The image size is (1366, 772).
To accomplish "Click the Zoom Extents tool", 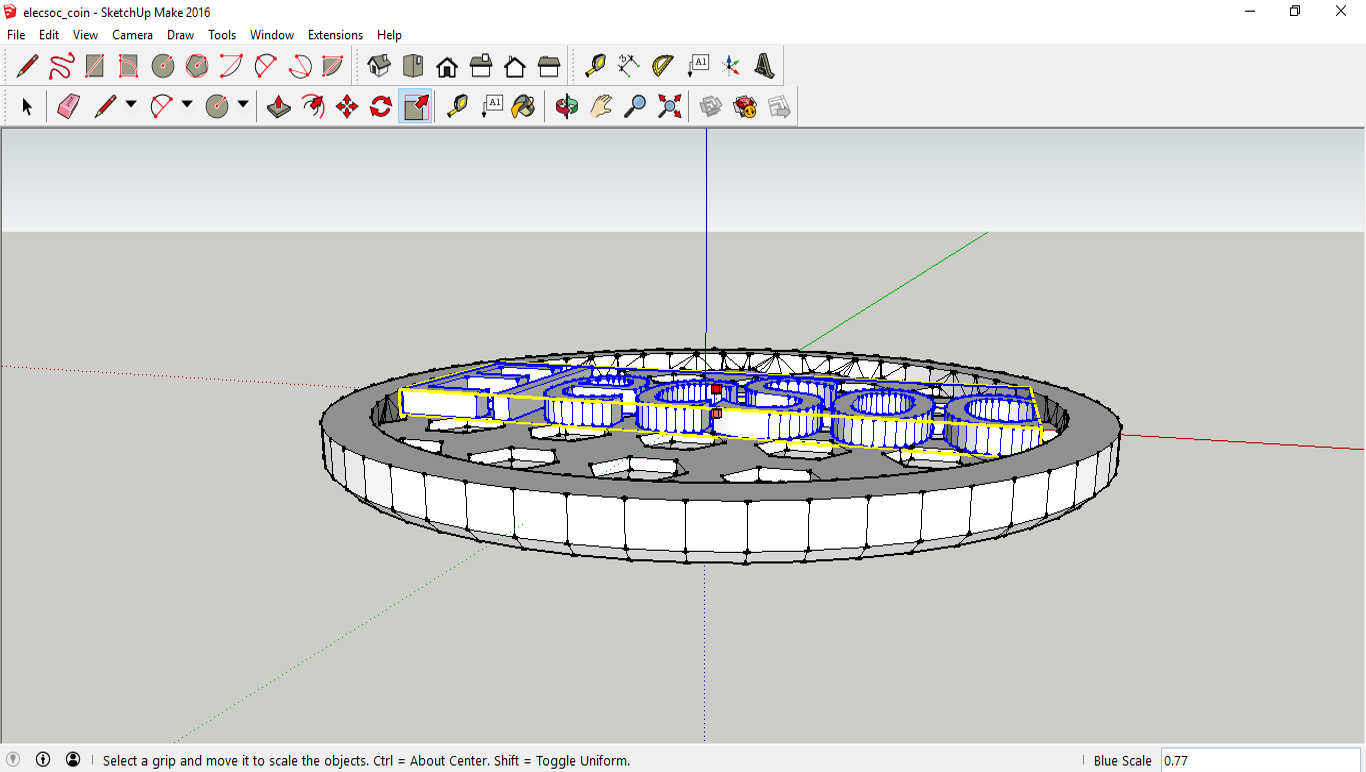I will coord(669,106).
